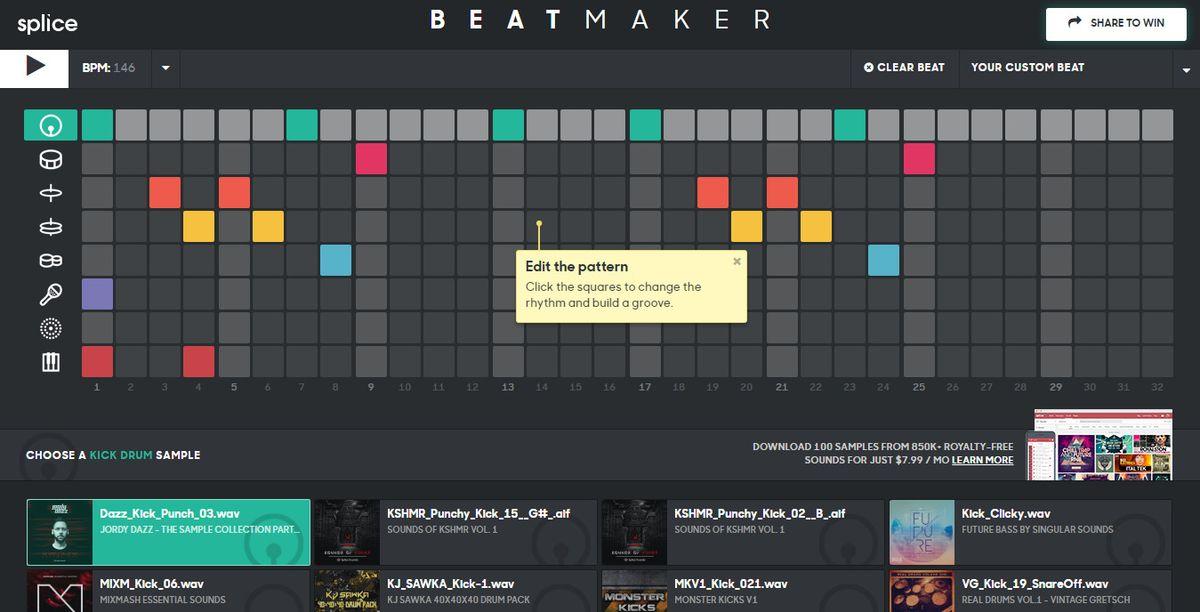Select the single cymbal instrument icon
This screenshot has height=612, width=1200.
pyautogui.click(x=50, y=193)
